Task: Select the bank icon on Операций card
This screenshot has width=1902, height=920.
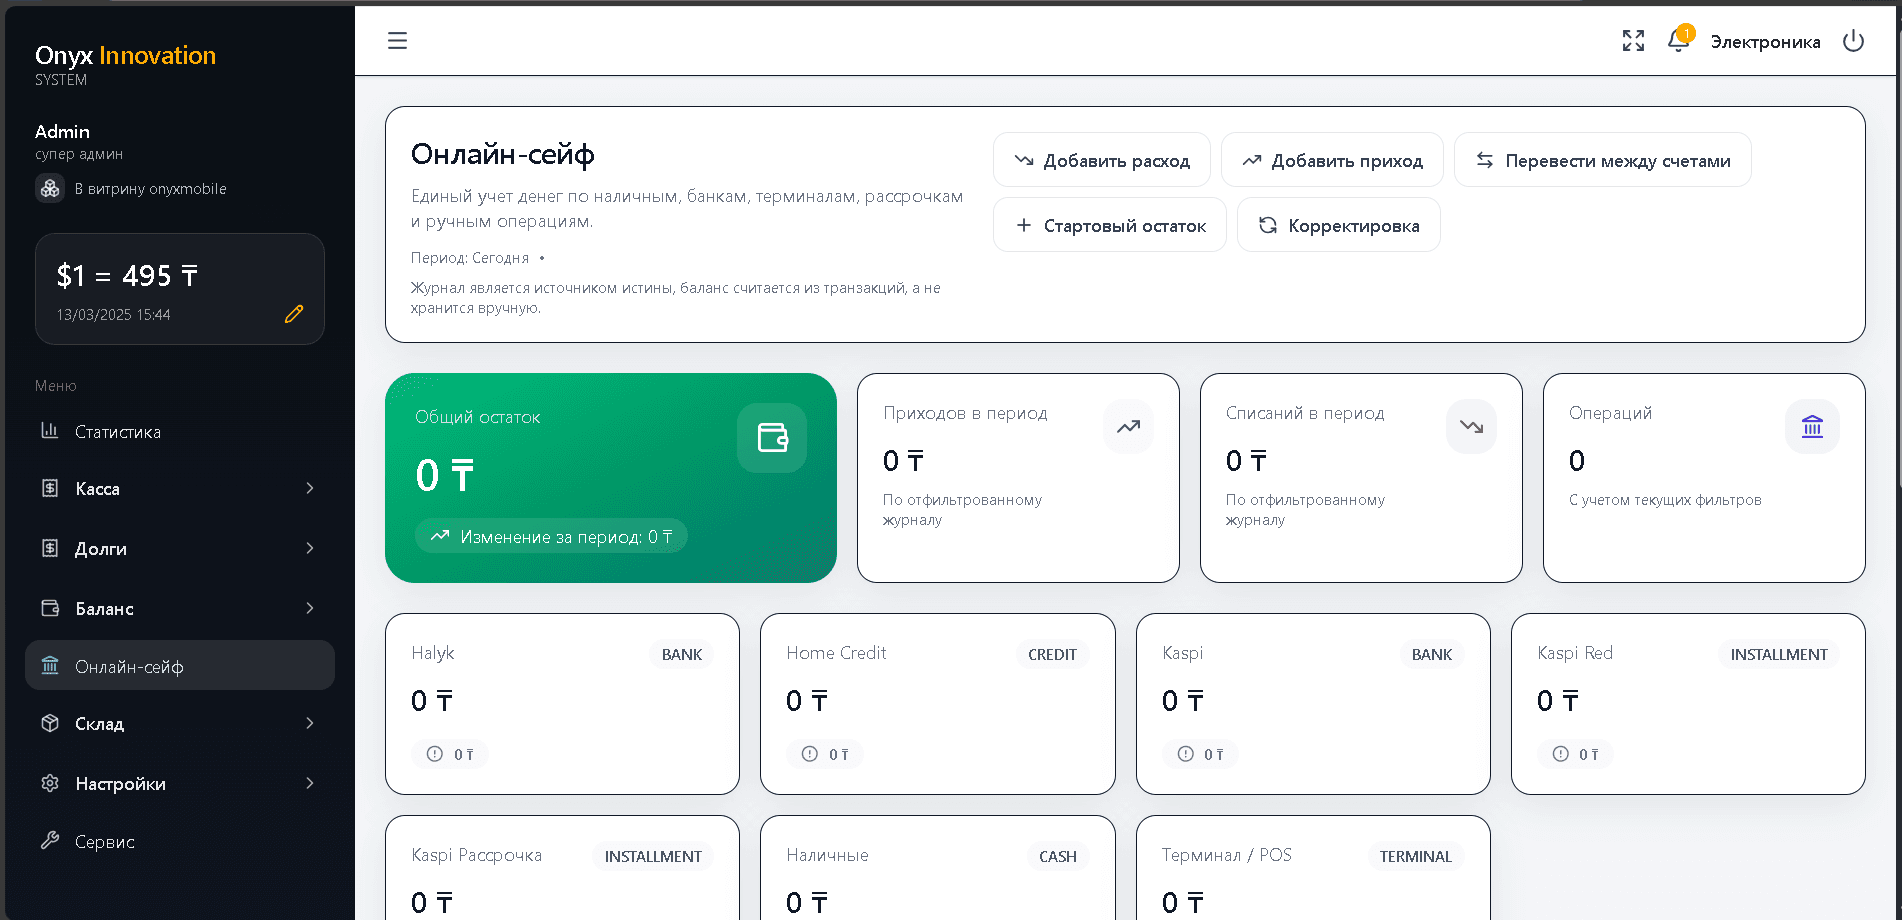Action: tap(1813, 426)
